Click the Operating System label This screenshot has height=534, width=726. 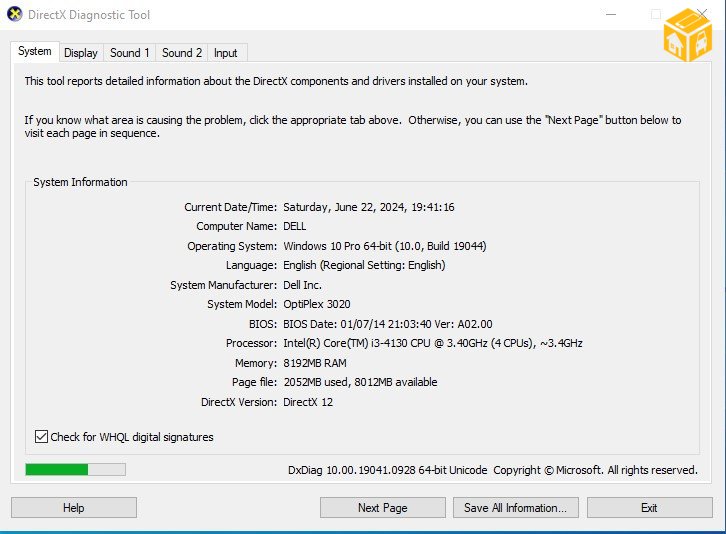click(232, 246)
